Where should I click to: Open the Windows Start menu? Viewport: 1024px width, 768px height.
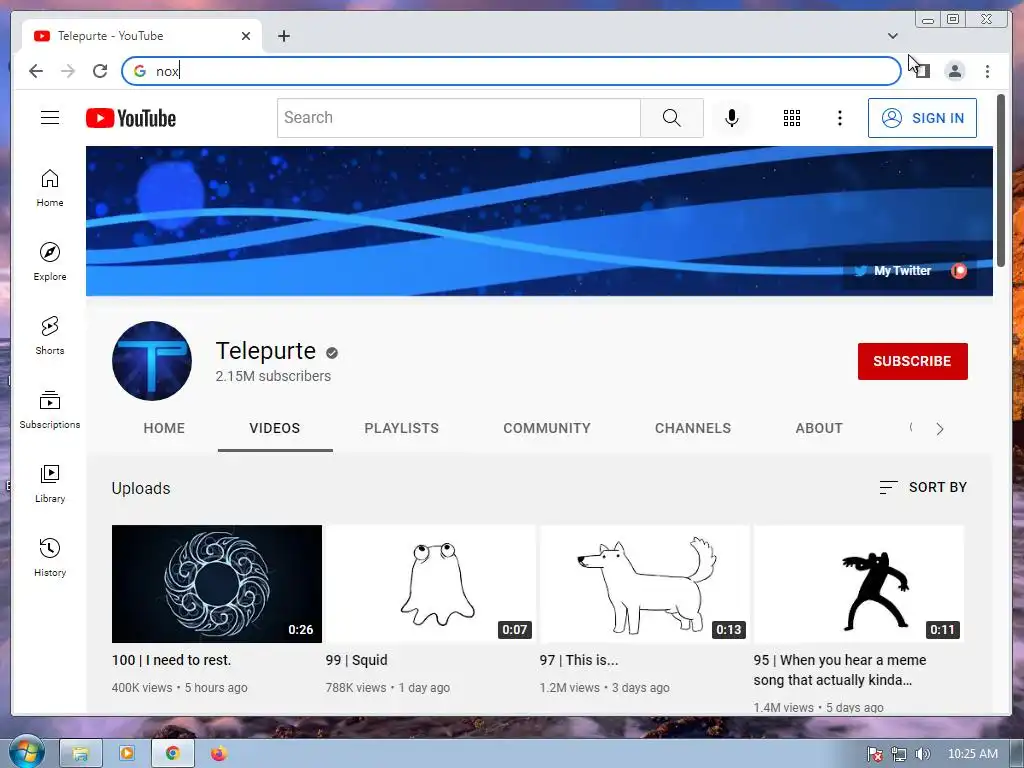25,752
